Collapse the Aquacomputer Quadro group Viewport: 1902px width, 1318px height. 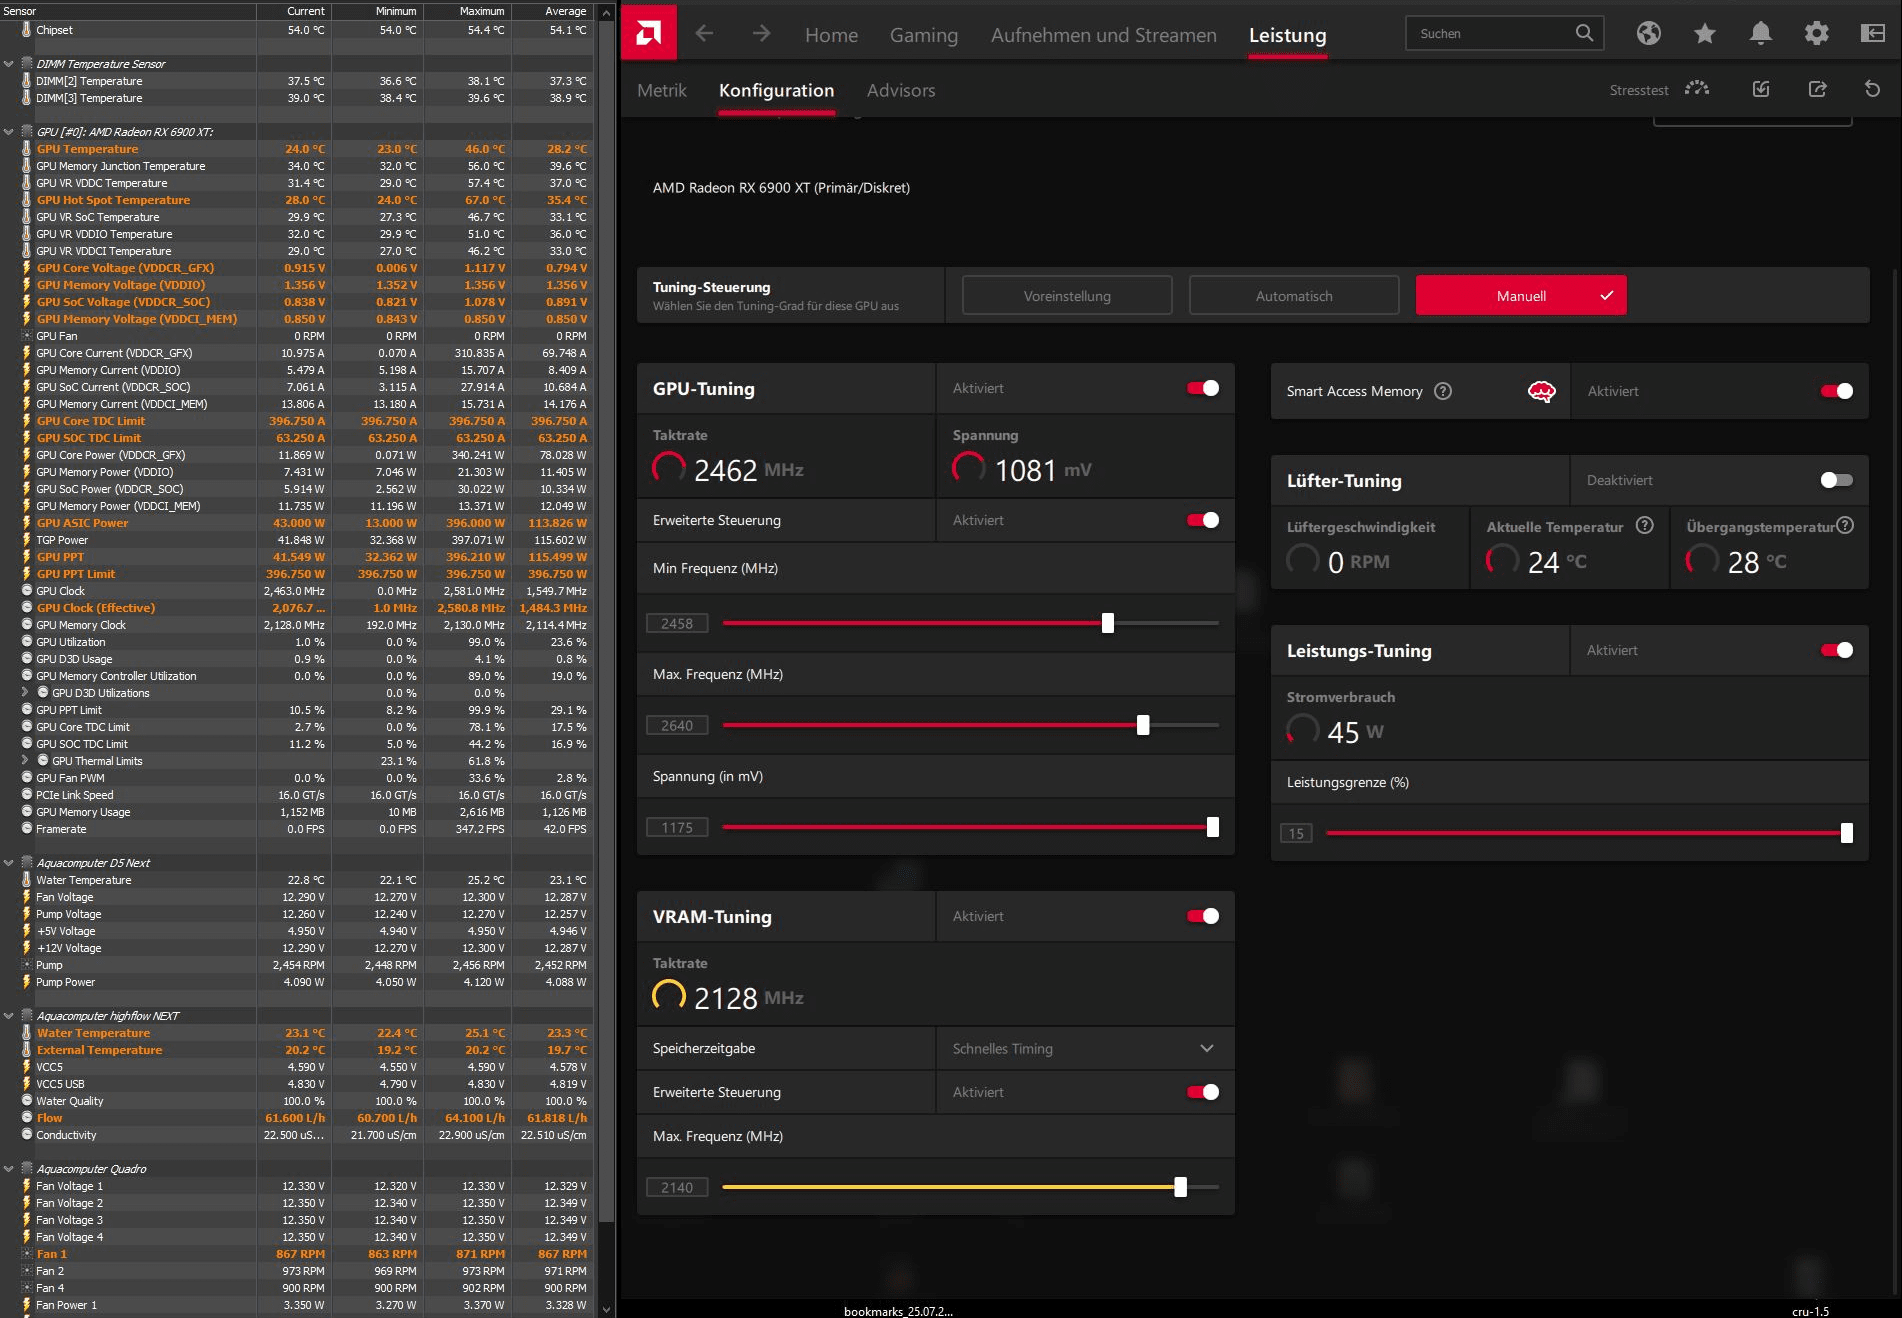9,1169
